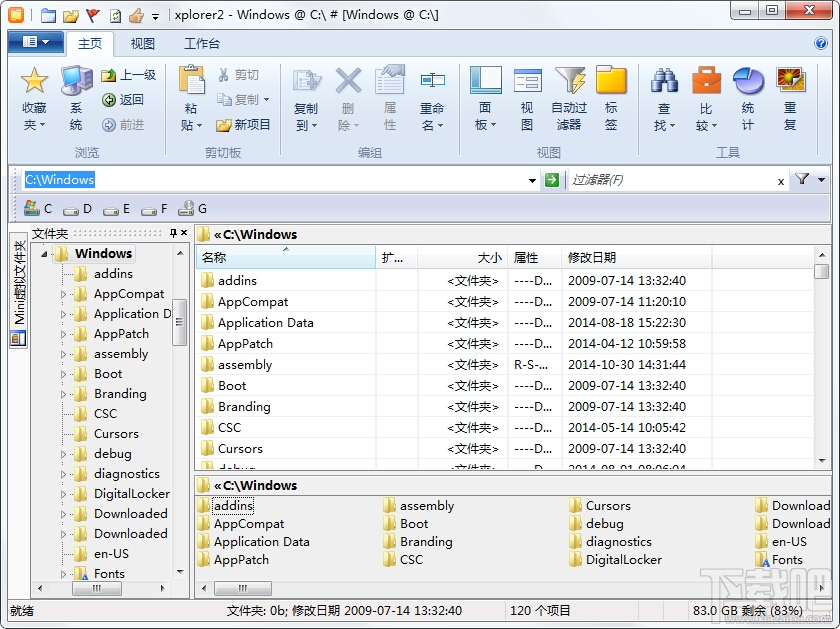
Task: Click the Forward (前进) button
Action: pyautogui.click(x=123, y=125)
